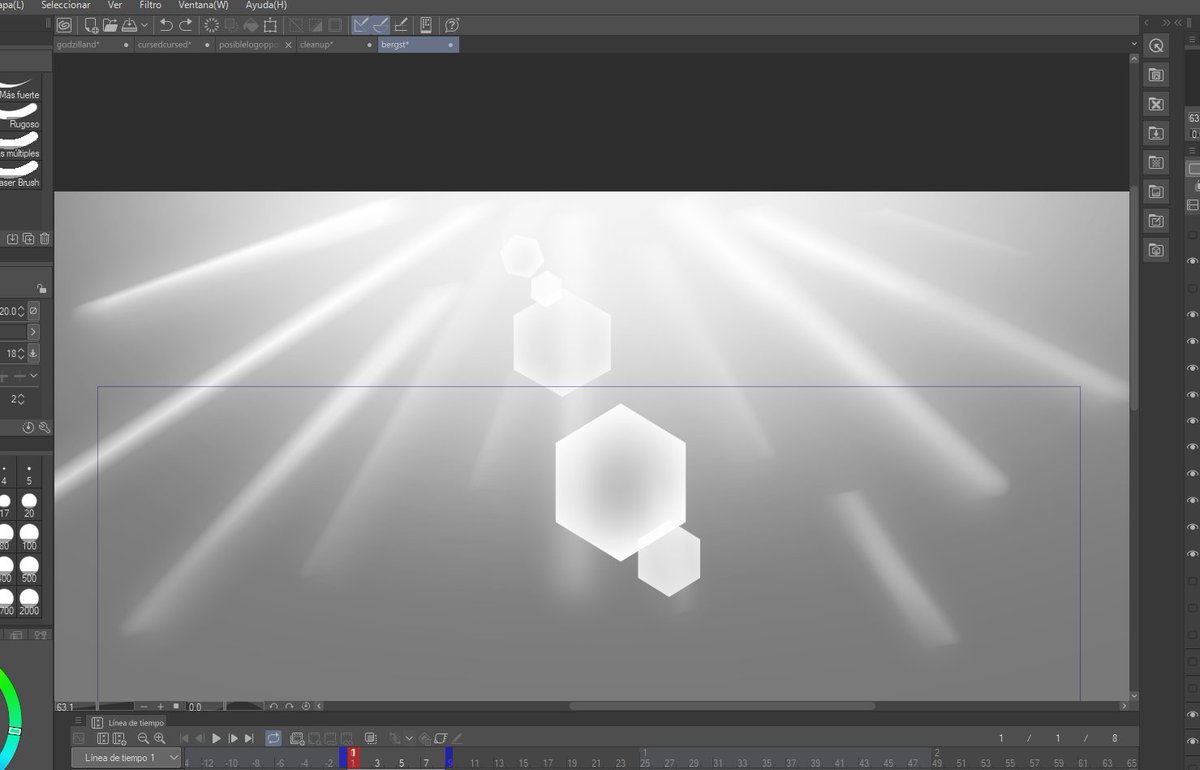Open the Línea de tiempo 1 dropdown
1200x770 pixels.
(126, 758)
